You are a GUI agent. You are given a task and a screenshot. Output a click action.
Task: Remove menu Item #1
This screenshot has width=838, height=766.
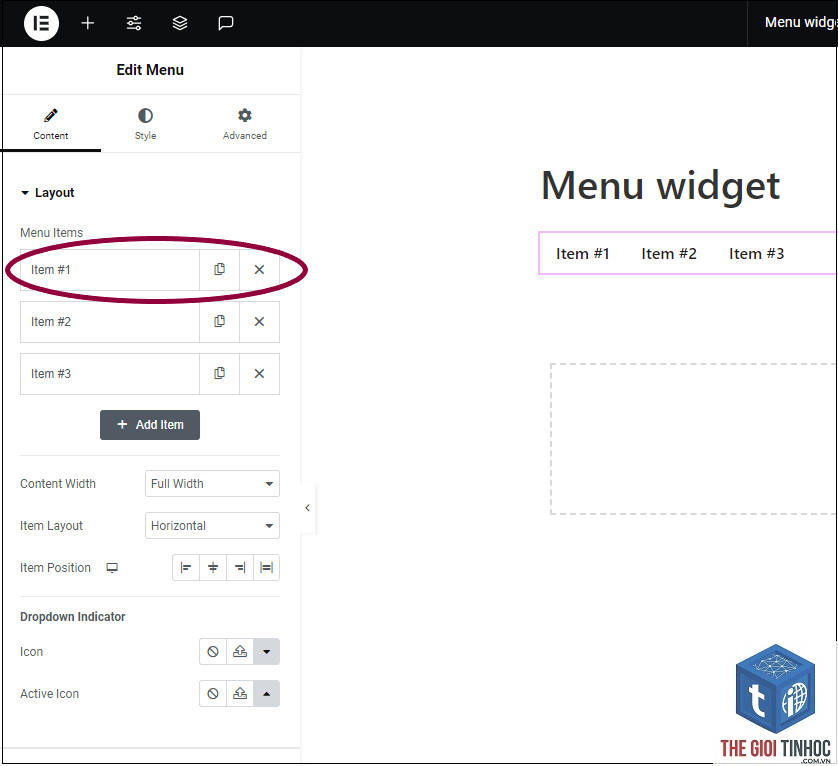(259, 269)
